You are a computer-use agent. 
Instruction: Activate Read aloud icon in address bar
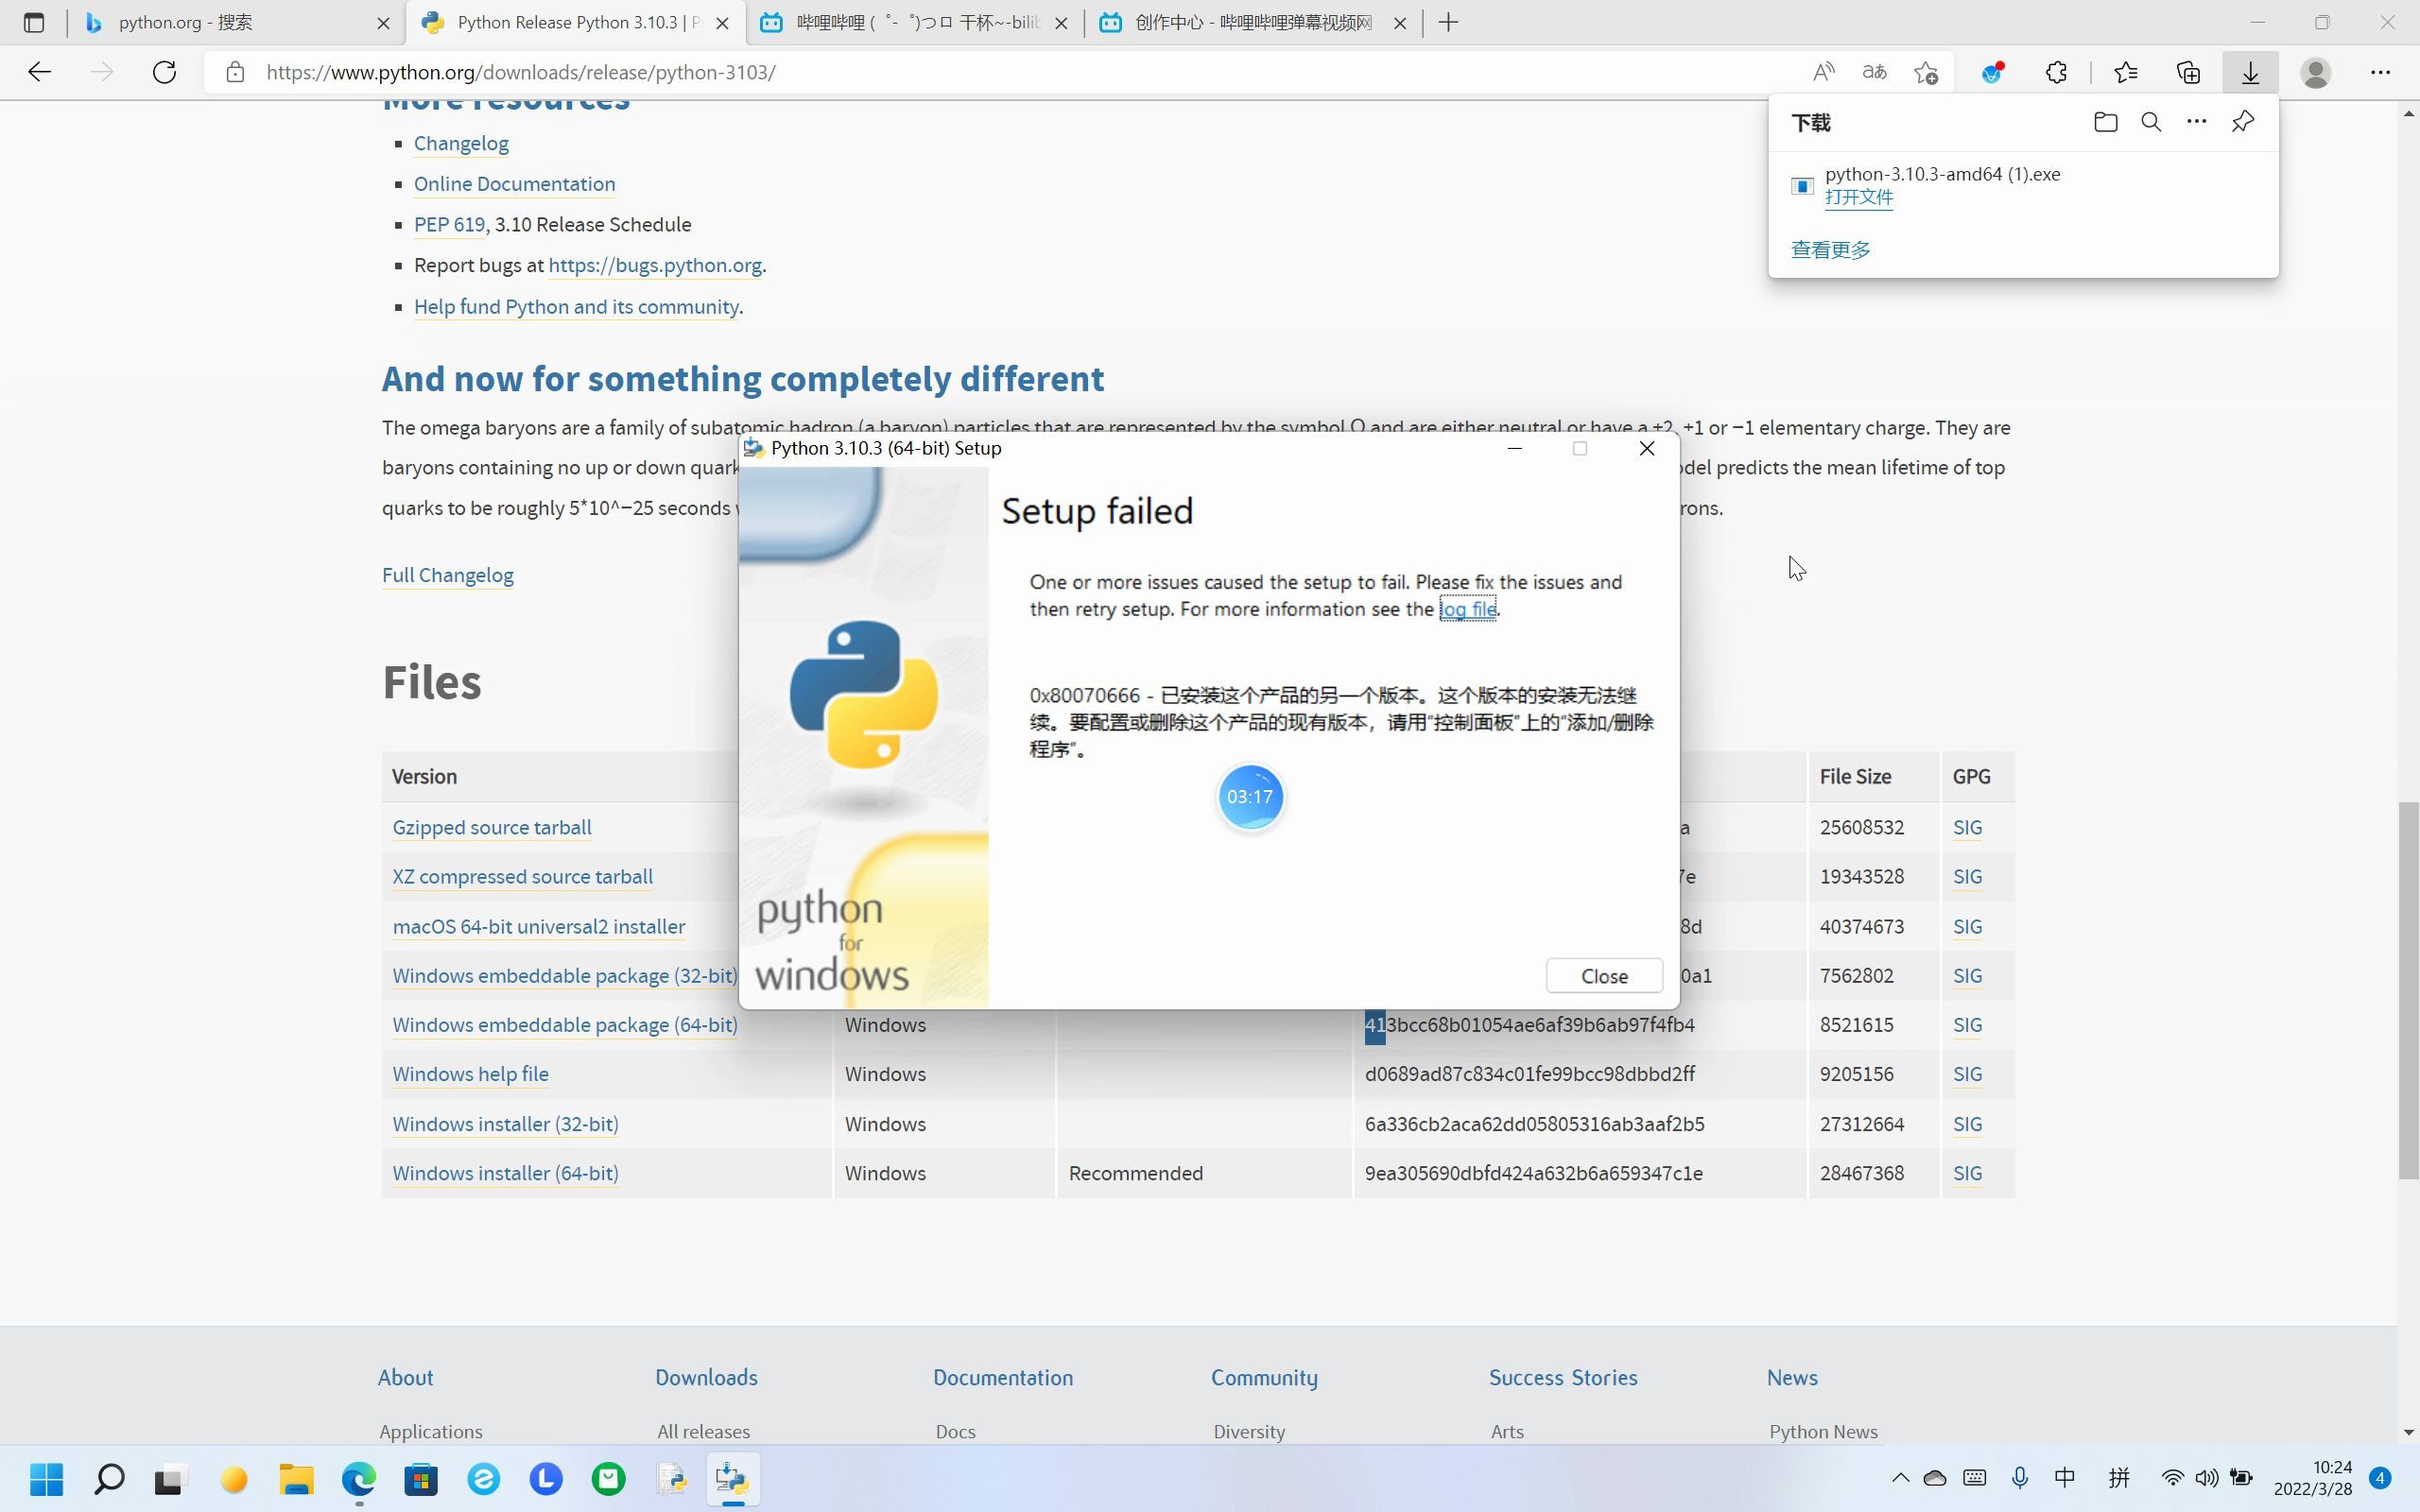[x=1823, y=73]
